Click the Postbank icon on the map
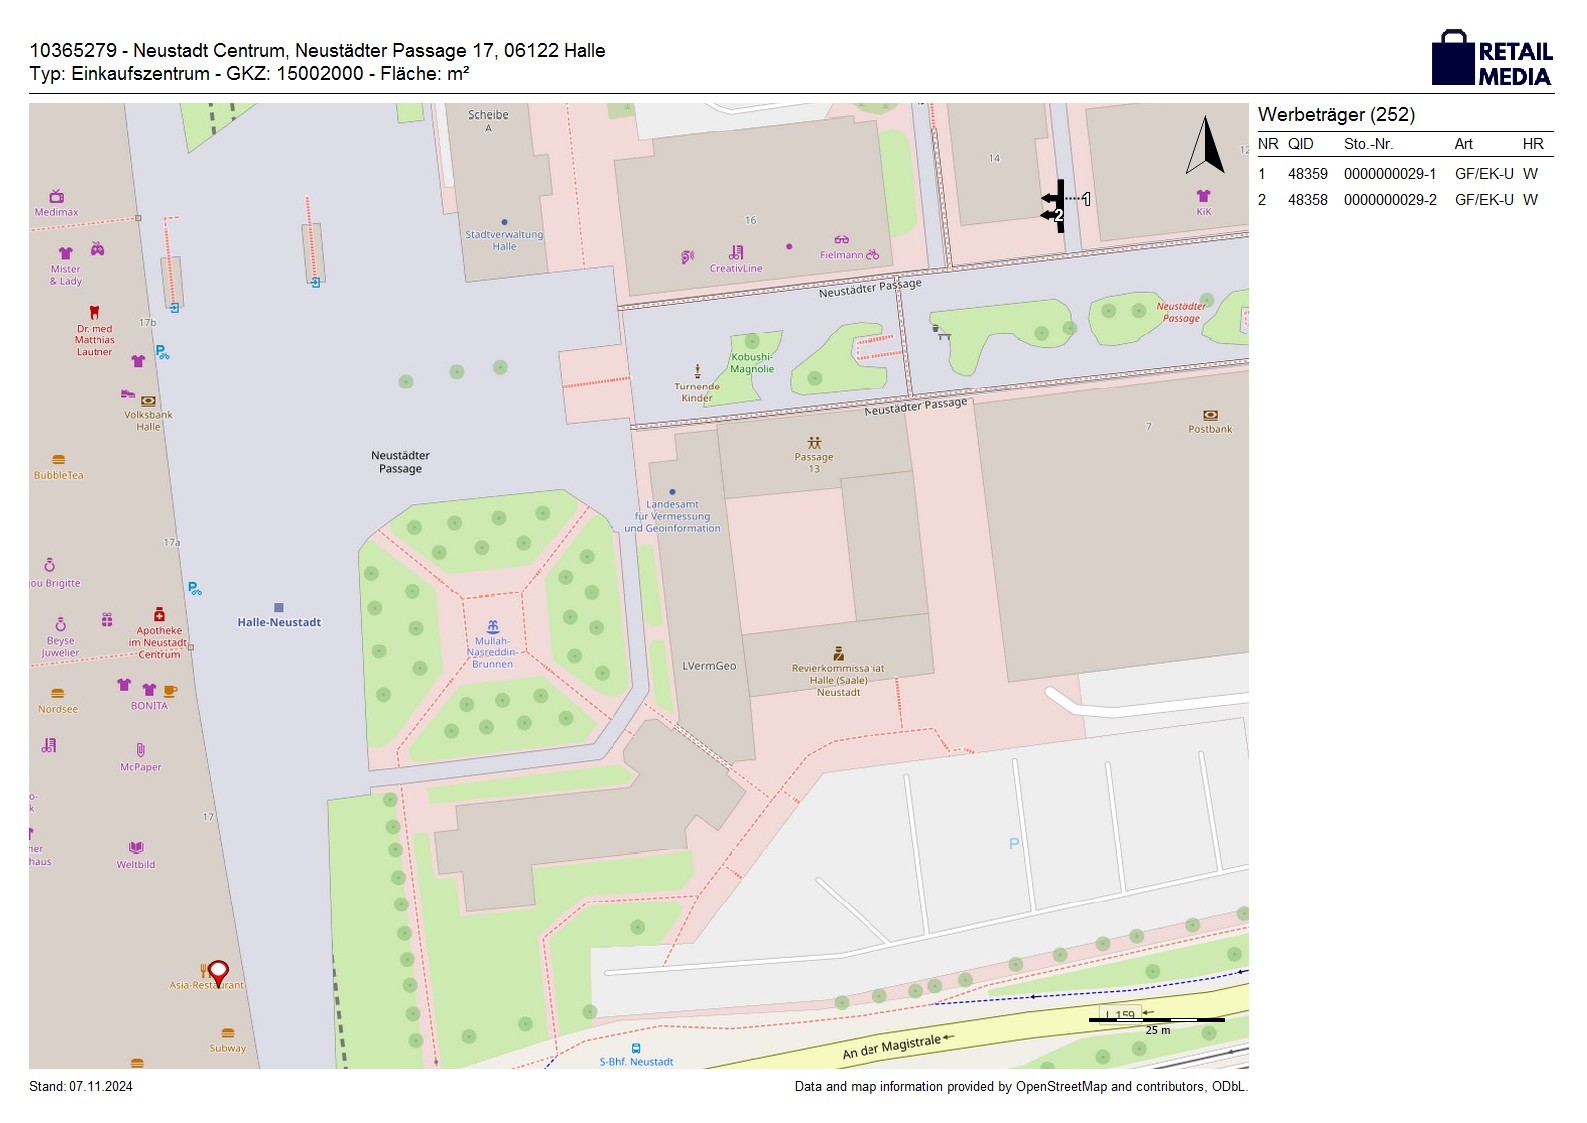The height and width of the screenshot is (1123, 1587). click(1210, 415)
